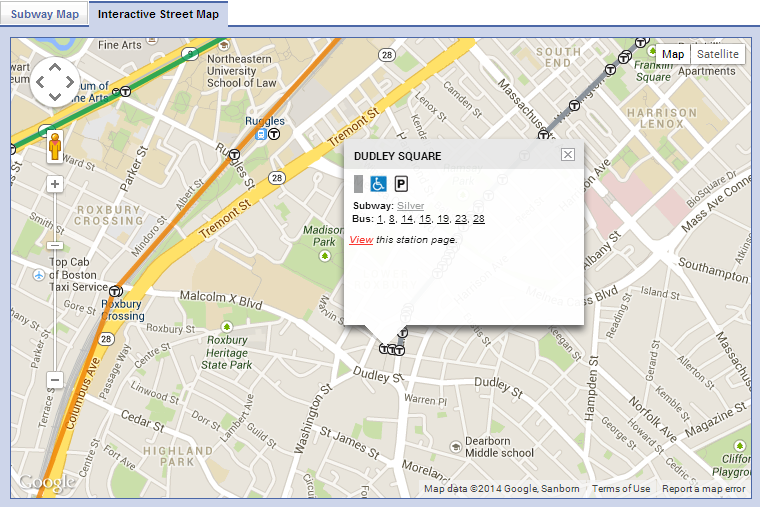Viewport: 761px width, 509px height.
Task: Open the Silver subway line link
Action: pos(411,206)
